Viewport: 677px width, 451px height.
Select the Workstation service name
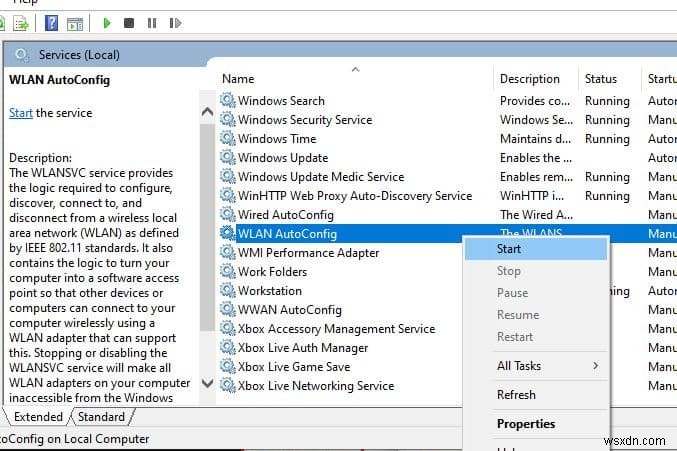pyautogui.click(x=270, y=290)
